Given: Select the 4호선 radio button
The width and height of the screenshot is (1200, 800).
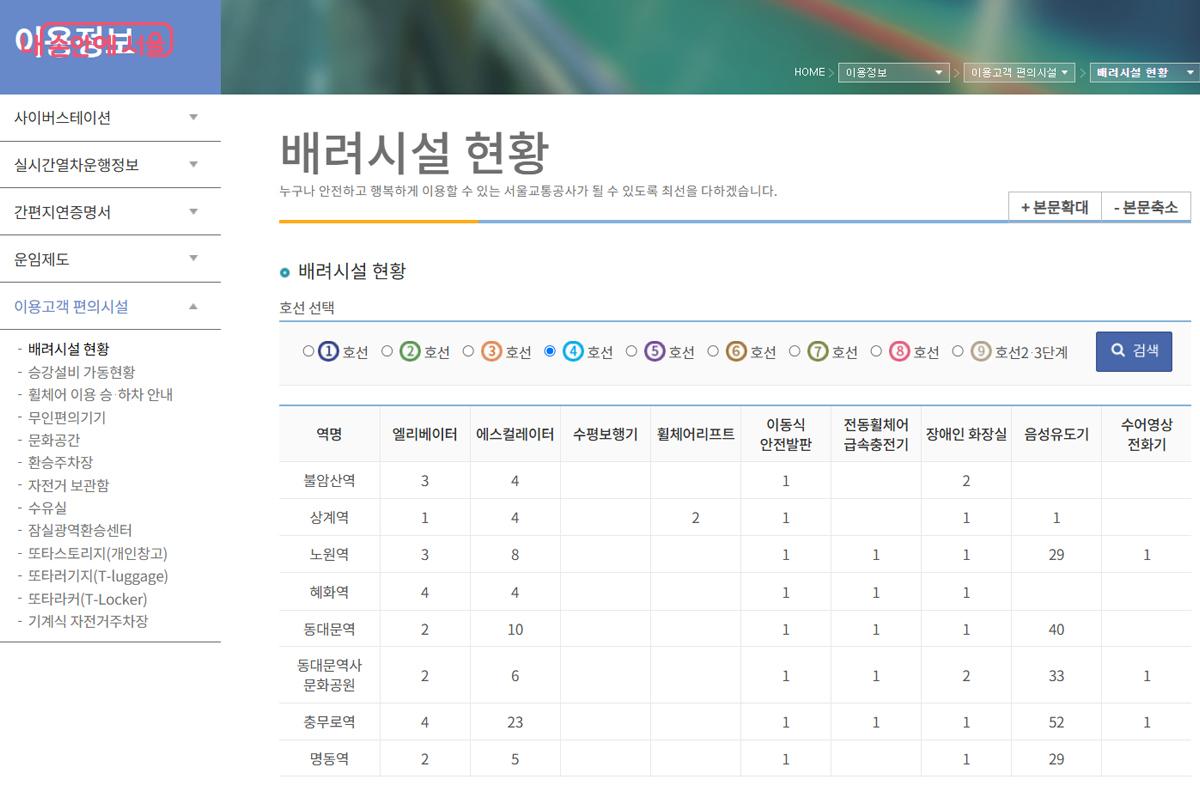Looking at the screenshot, I should click(550, 351).
